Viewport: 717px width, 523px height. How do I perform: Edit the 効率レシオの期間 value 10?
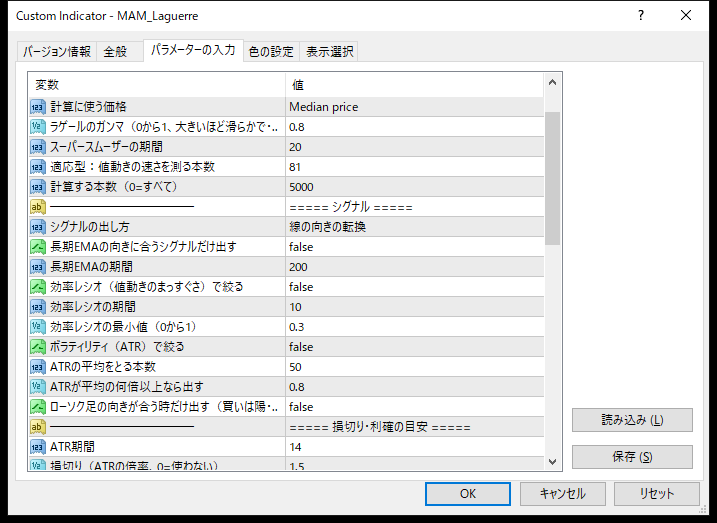point(415,307)
